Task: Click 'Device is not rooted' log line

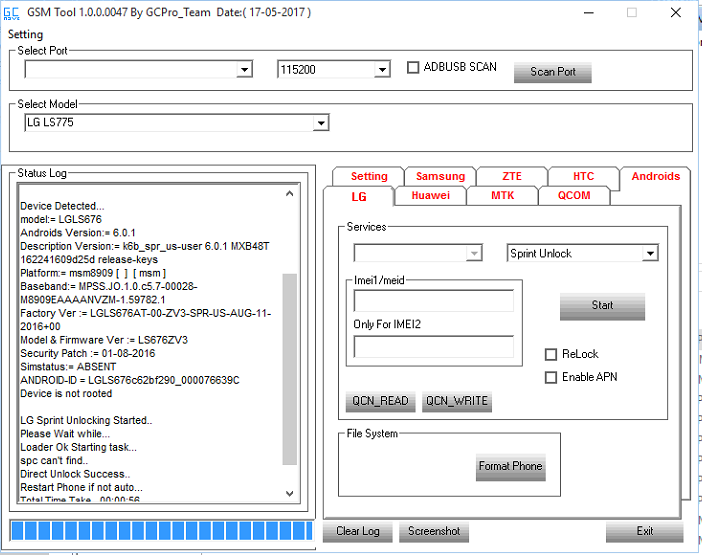Action: pos(66,393)
